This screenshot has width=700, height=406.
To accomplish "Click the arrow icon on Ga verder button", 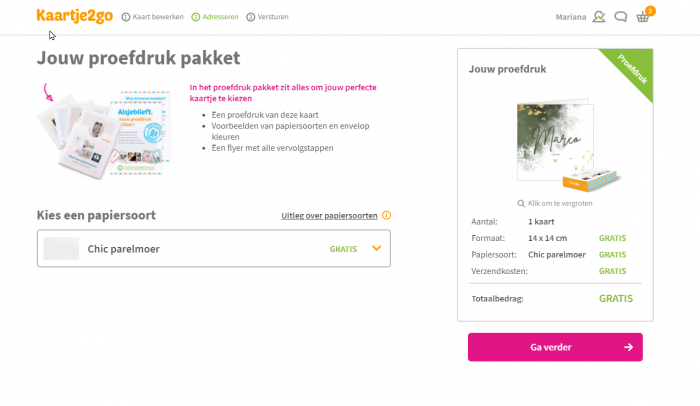I will coord(628,347).
